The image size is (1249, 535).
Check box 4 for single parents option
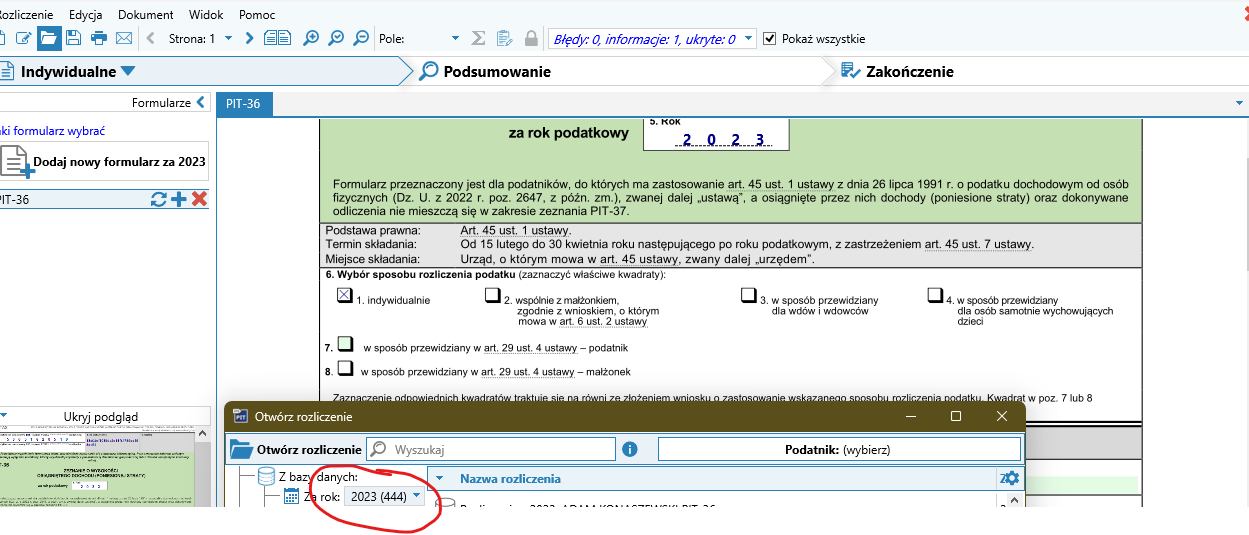[x=936, y=295]
